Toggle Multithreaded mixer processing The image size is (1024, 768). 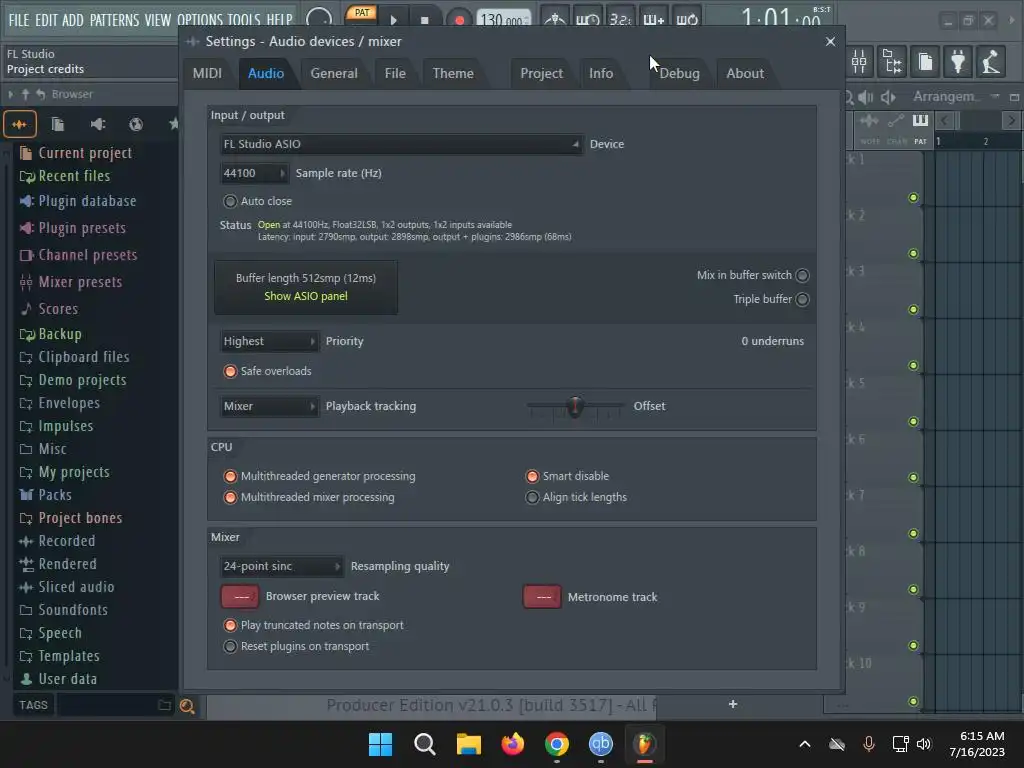tap(230, 497)
